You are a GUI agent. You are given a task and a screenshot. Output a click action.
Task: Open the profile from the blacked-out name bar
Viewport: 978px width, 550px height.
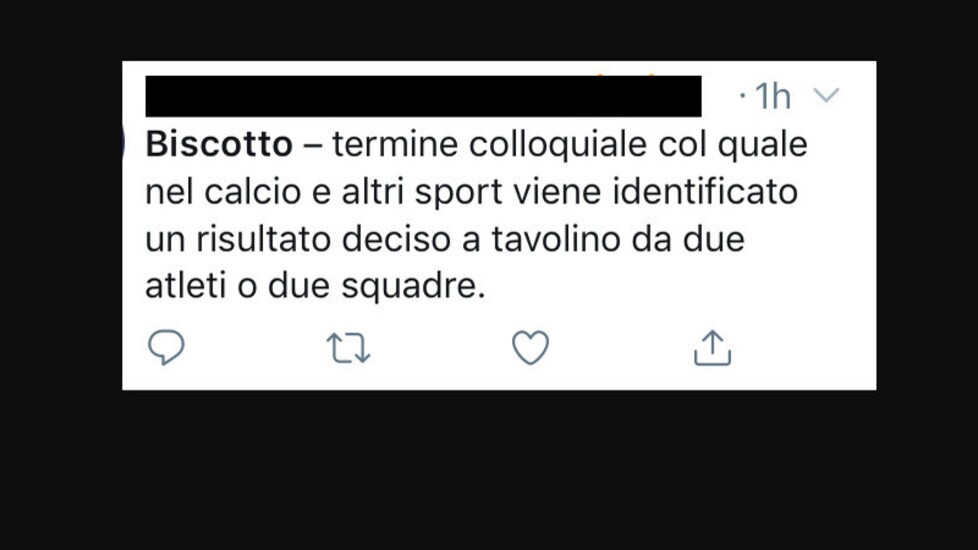423,96
